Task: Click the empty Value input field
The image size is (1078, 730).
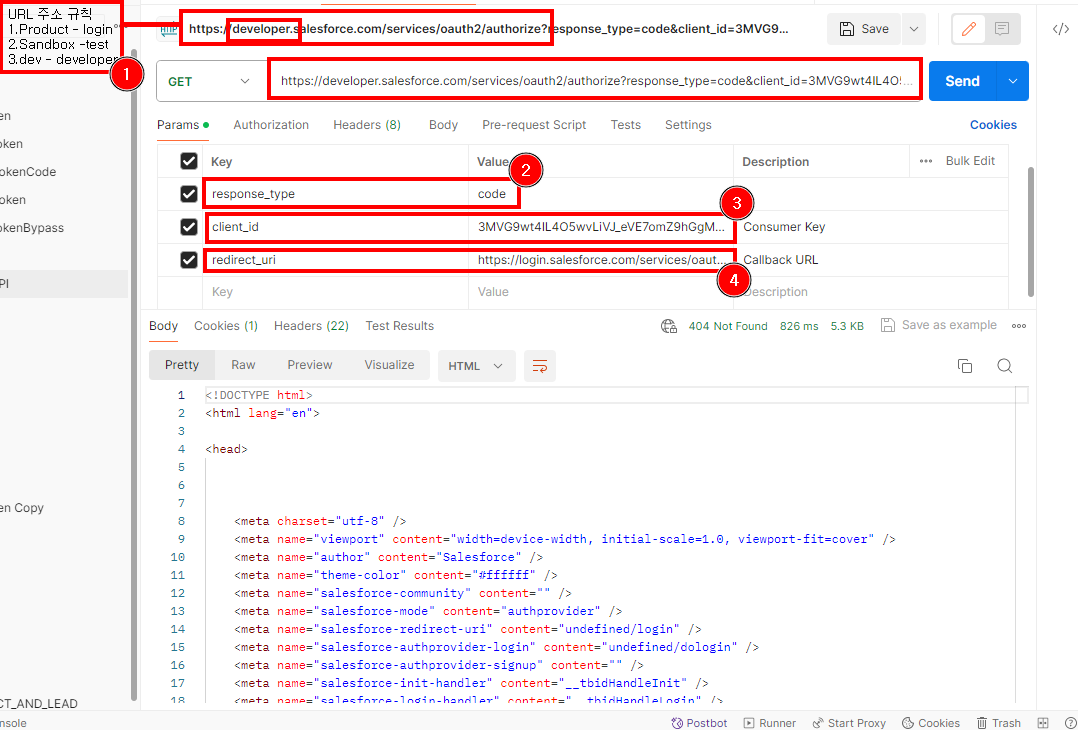Action: pos(601,292)
